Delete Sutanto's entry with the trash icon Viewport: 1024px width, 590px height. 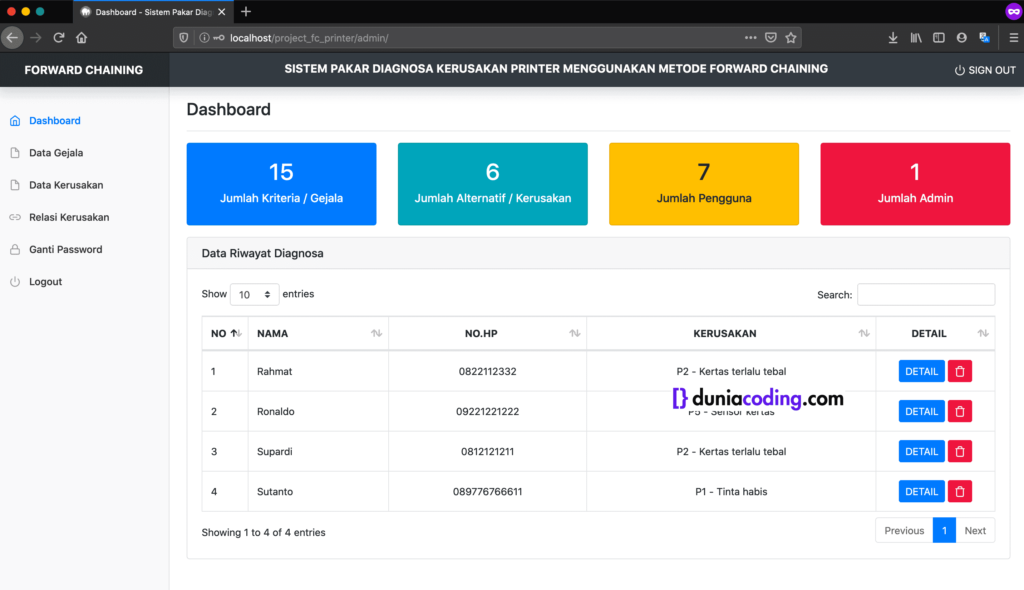tap(959, 491)
